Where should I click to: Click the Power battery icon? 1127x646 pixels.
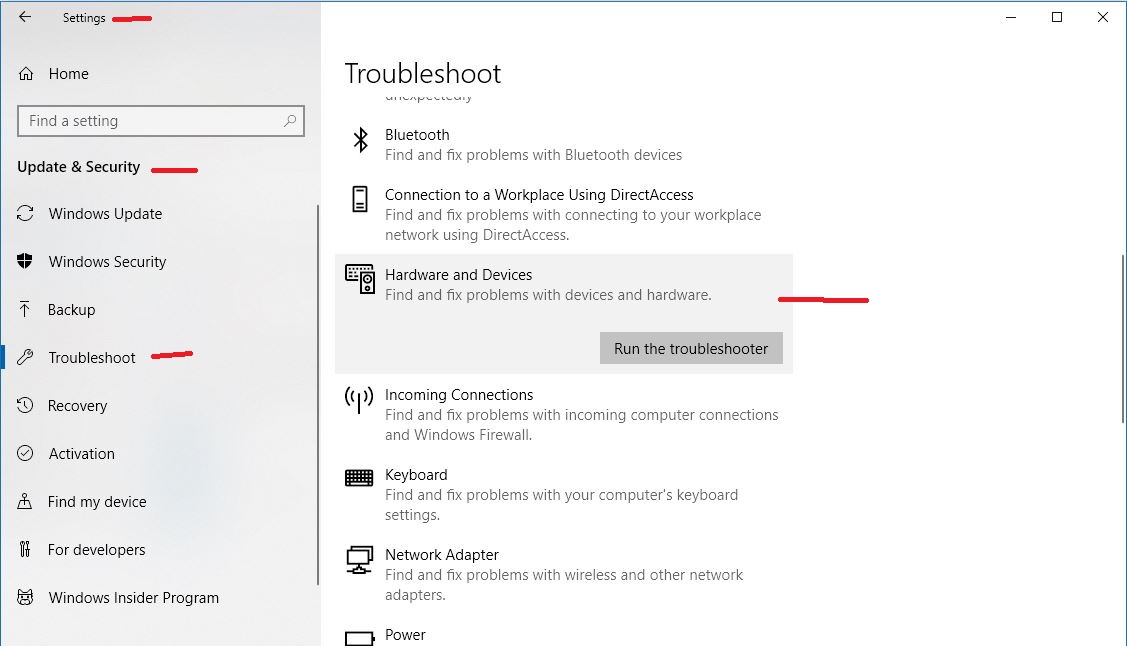tap(360, 638)
